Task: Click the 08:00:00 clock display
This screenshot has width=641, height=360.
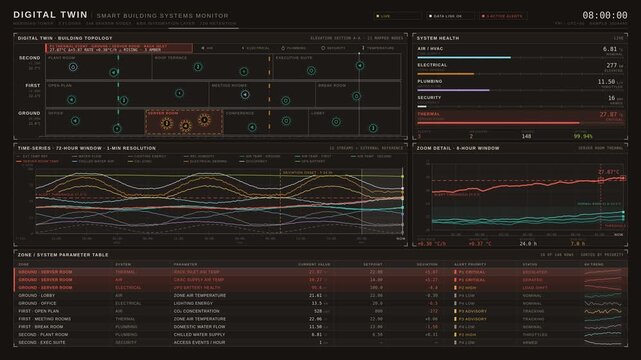Action: point(605,16)
